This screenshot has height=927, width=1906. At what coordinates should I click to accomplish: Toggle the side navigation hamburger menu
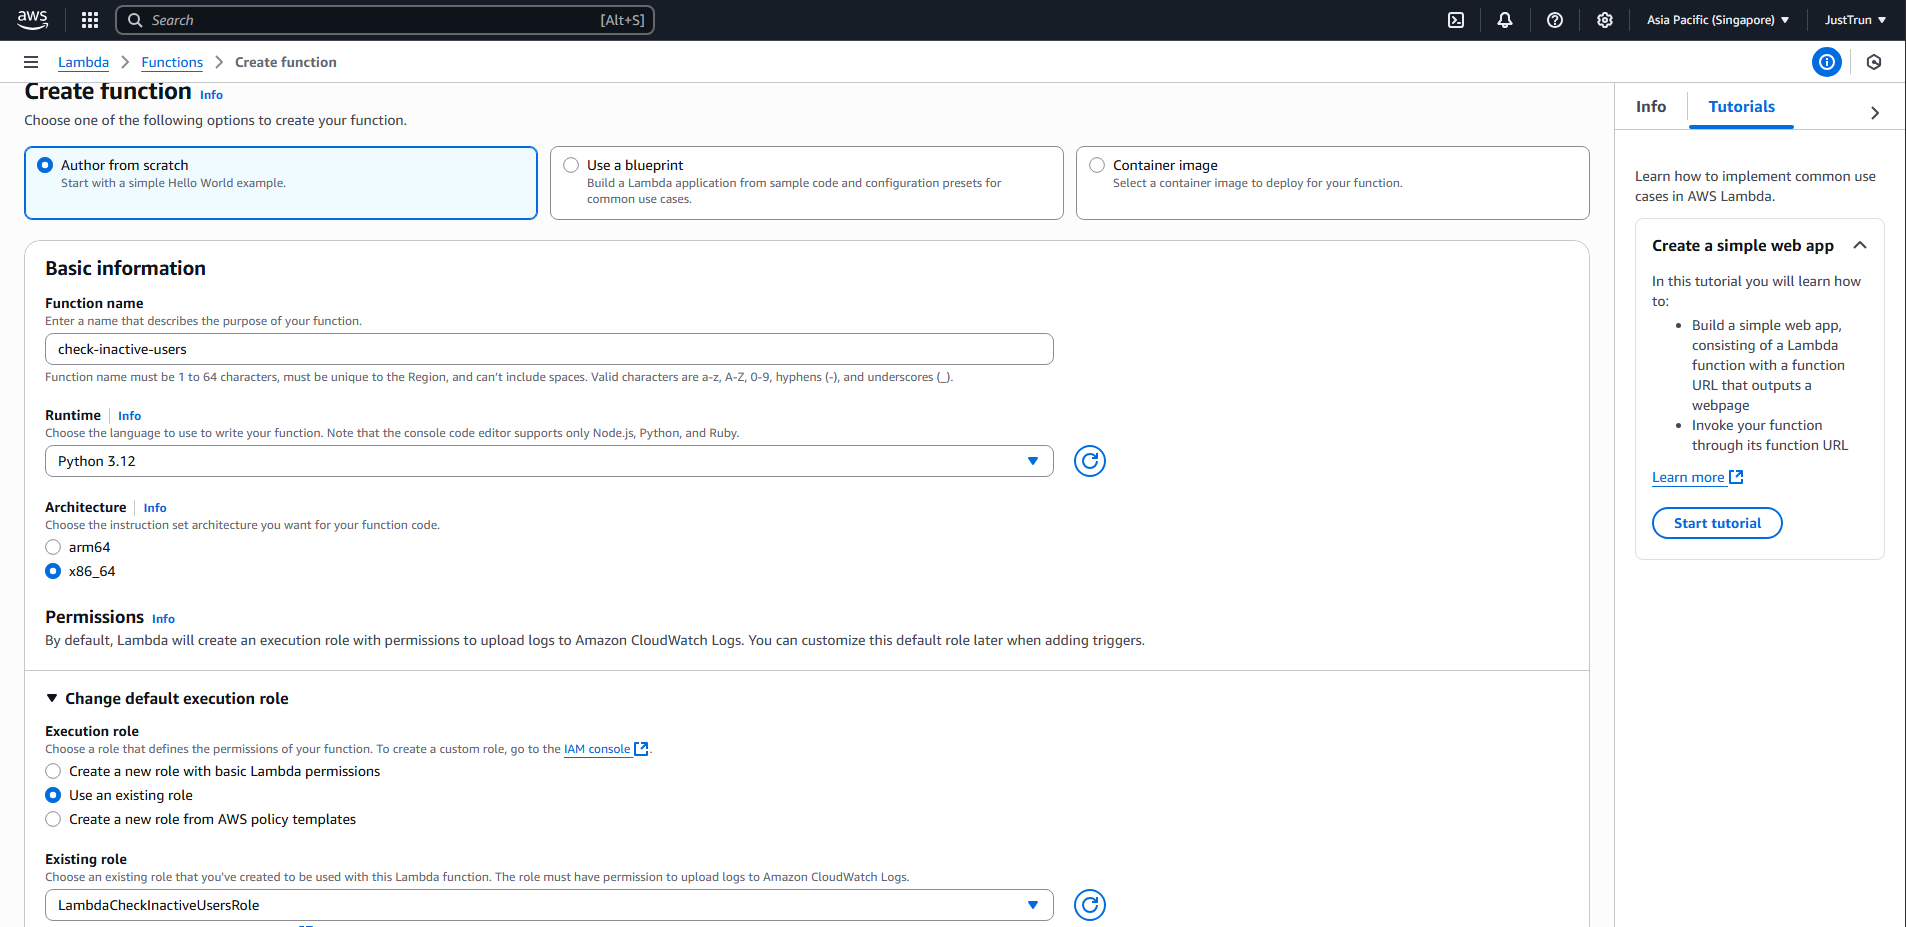coord(31,62)
